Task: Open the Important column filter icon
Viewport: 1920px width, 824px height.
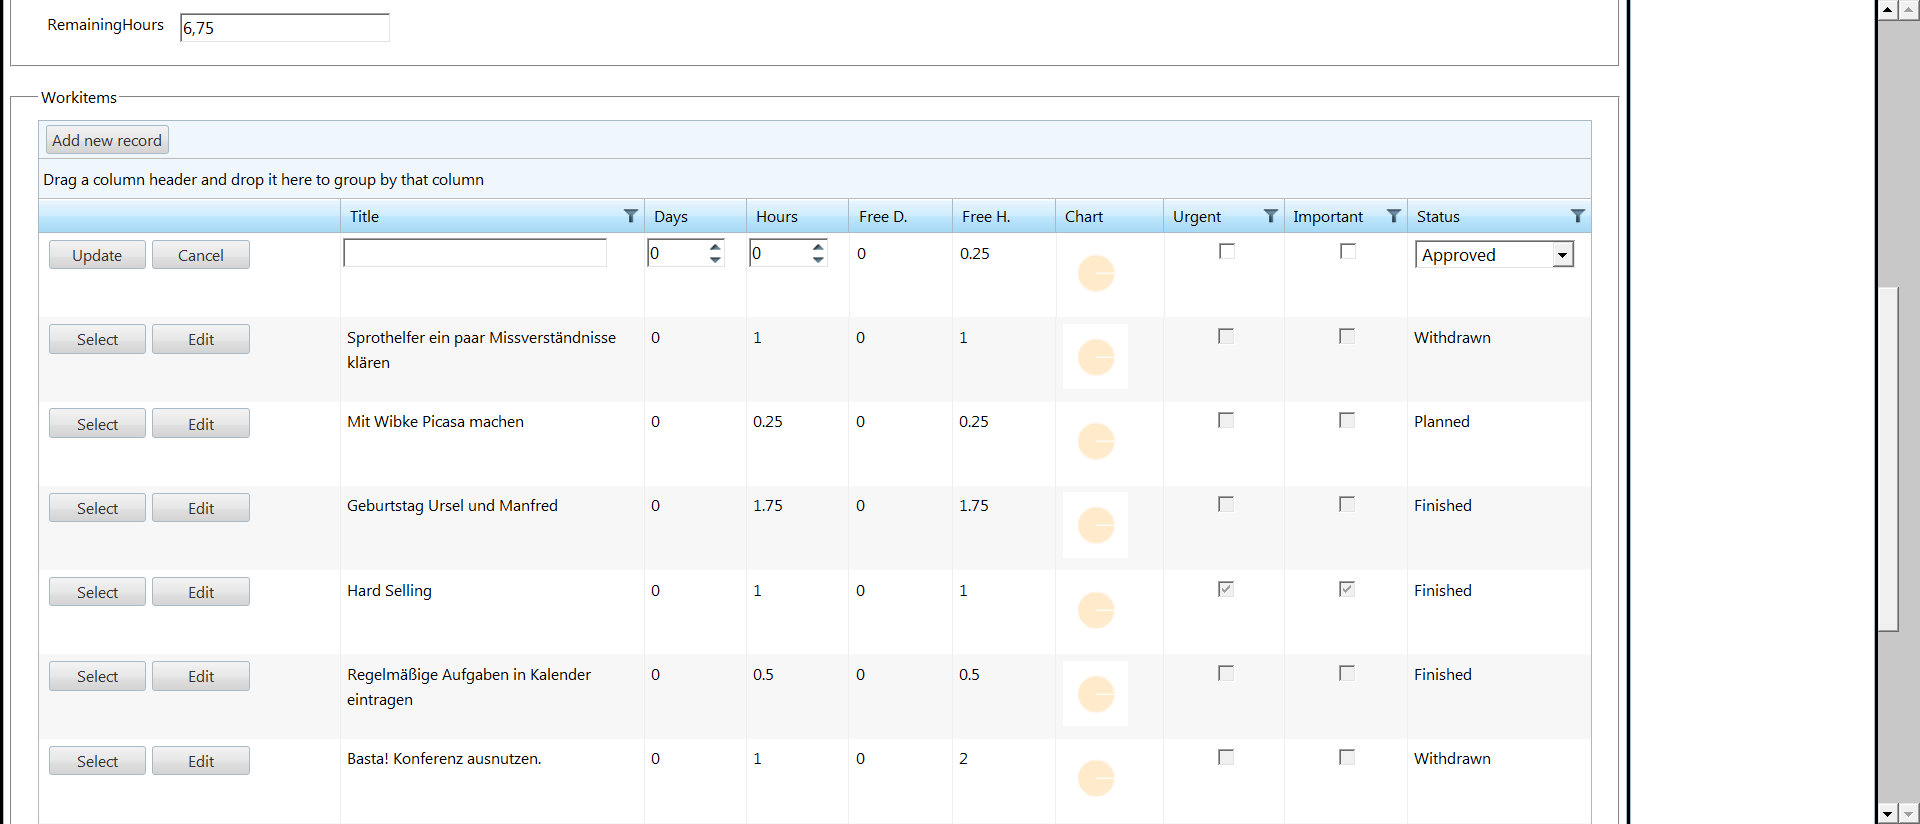Action: coord(1393,216)
